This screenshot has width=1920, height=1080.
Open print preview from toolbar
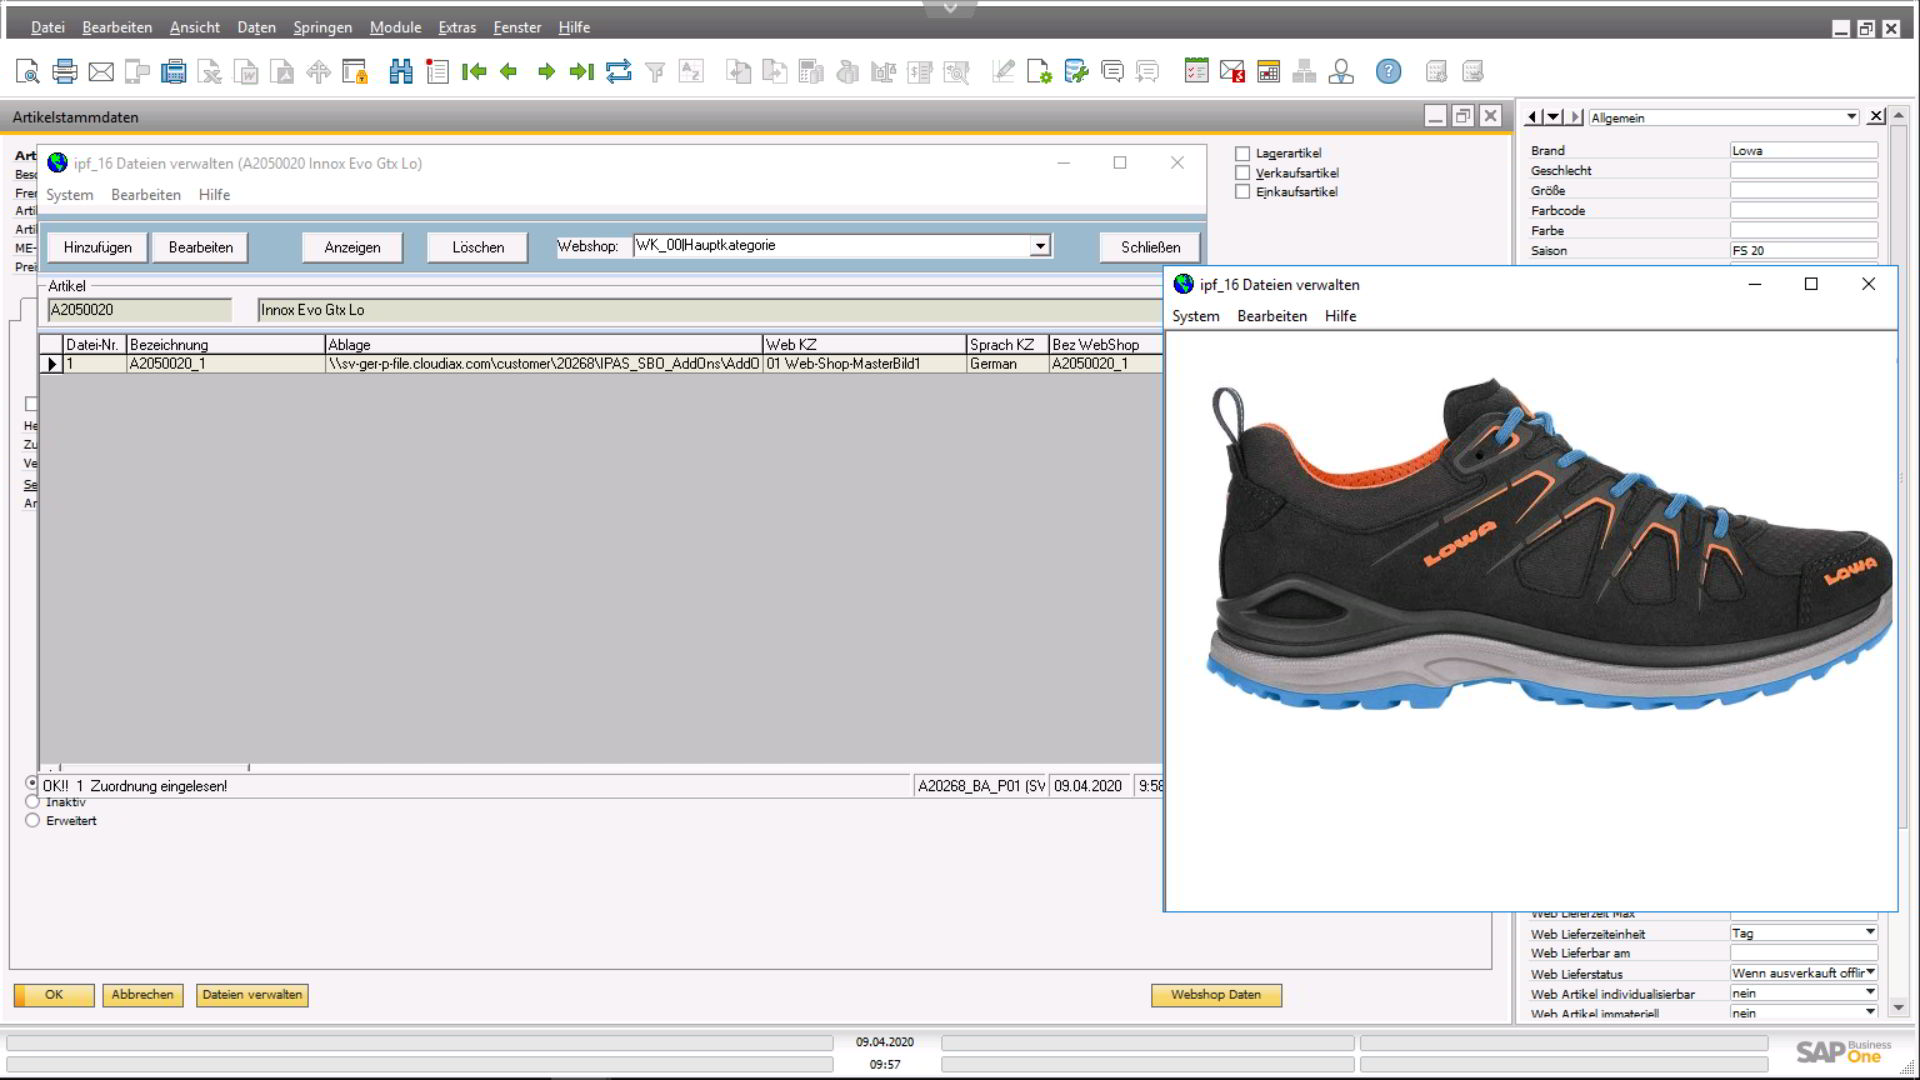(x=28, y=72)
